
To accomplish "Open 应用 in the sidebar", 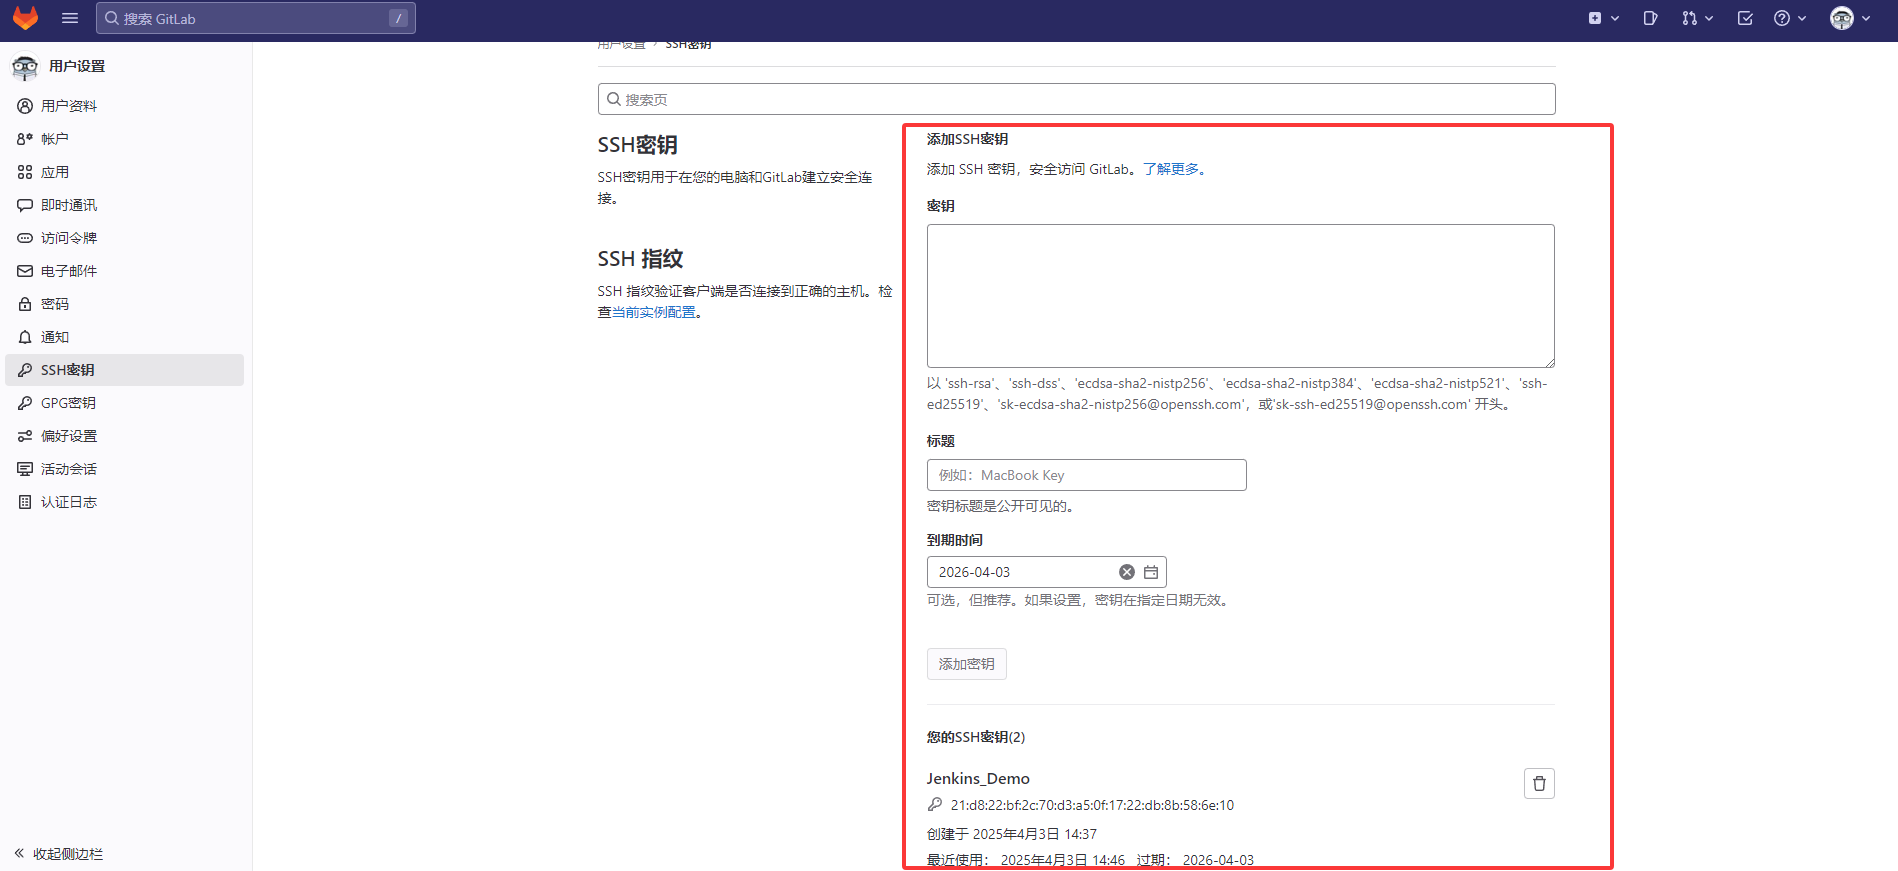I will [125, 172].
